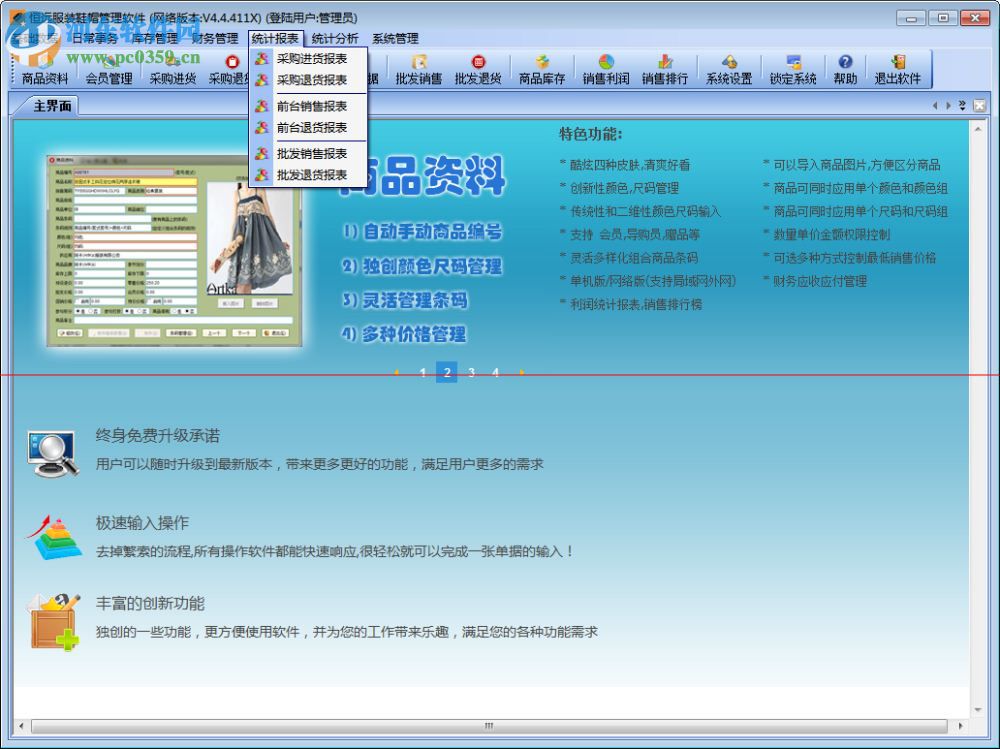The width and height of the screenshot is (1000, 749).
Task: Open the 批发退货 toolbar icon
Action: click(478, 72)
